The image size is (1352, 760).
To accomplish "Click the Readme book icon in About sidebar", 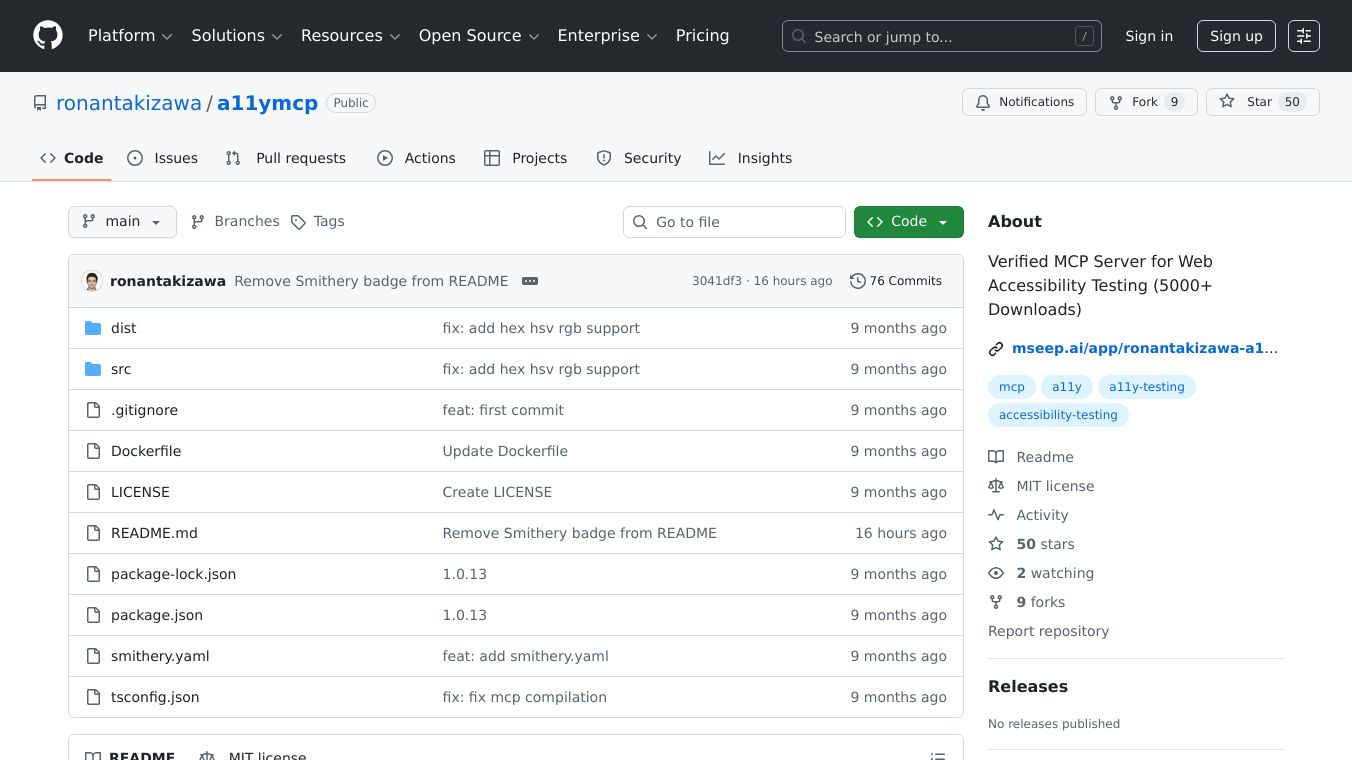I will coord(996,457).
